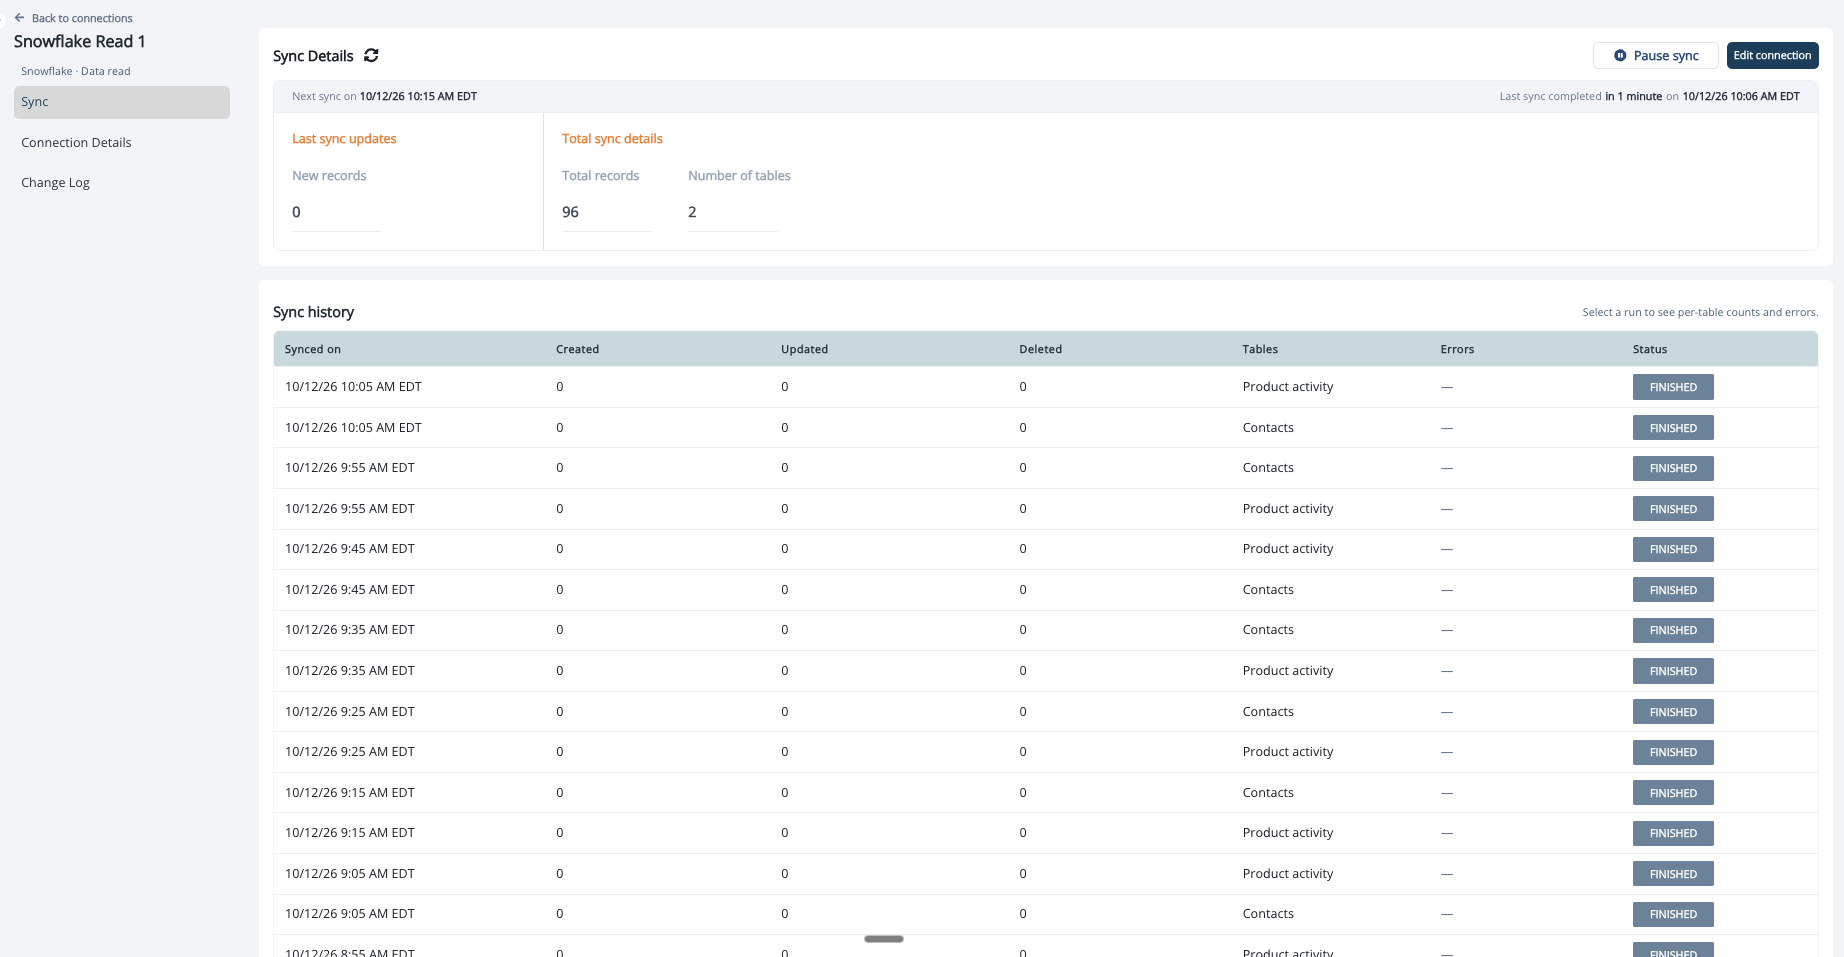Click the Total records value 96
The image size is (1844, 957).
coord(570,212)
